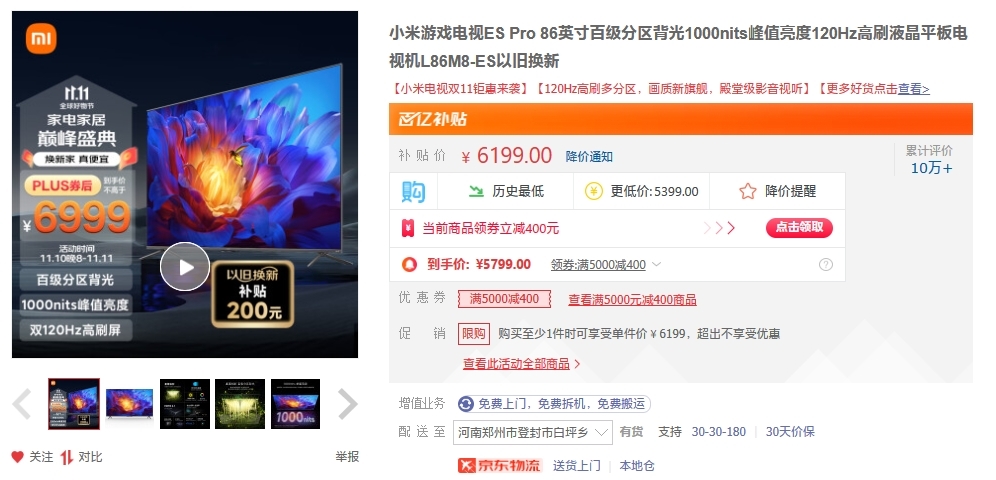996x480 pixels.
Task: Click the yen coin 更低价 icon
Action: [593, 191]
